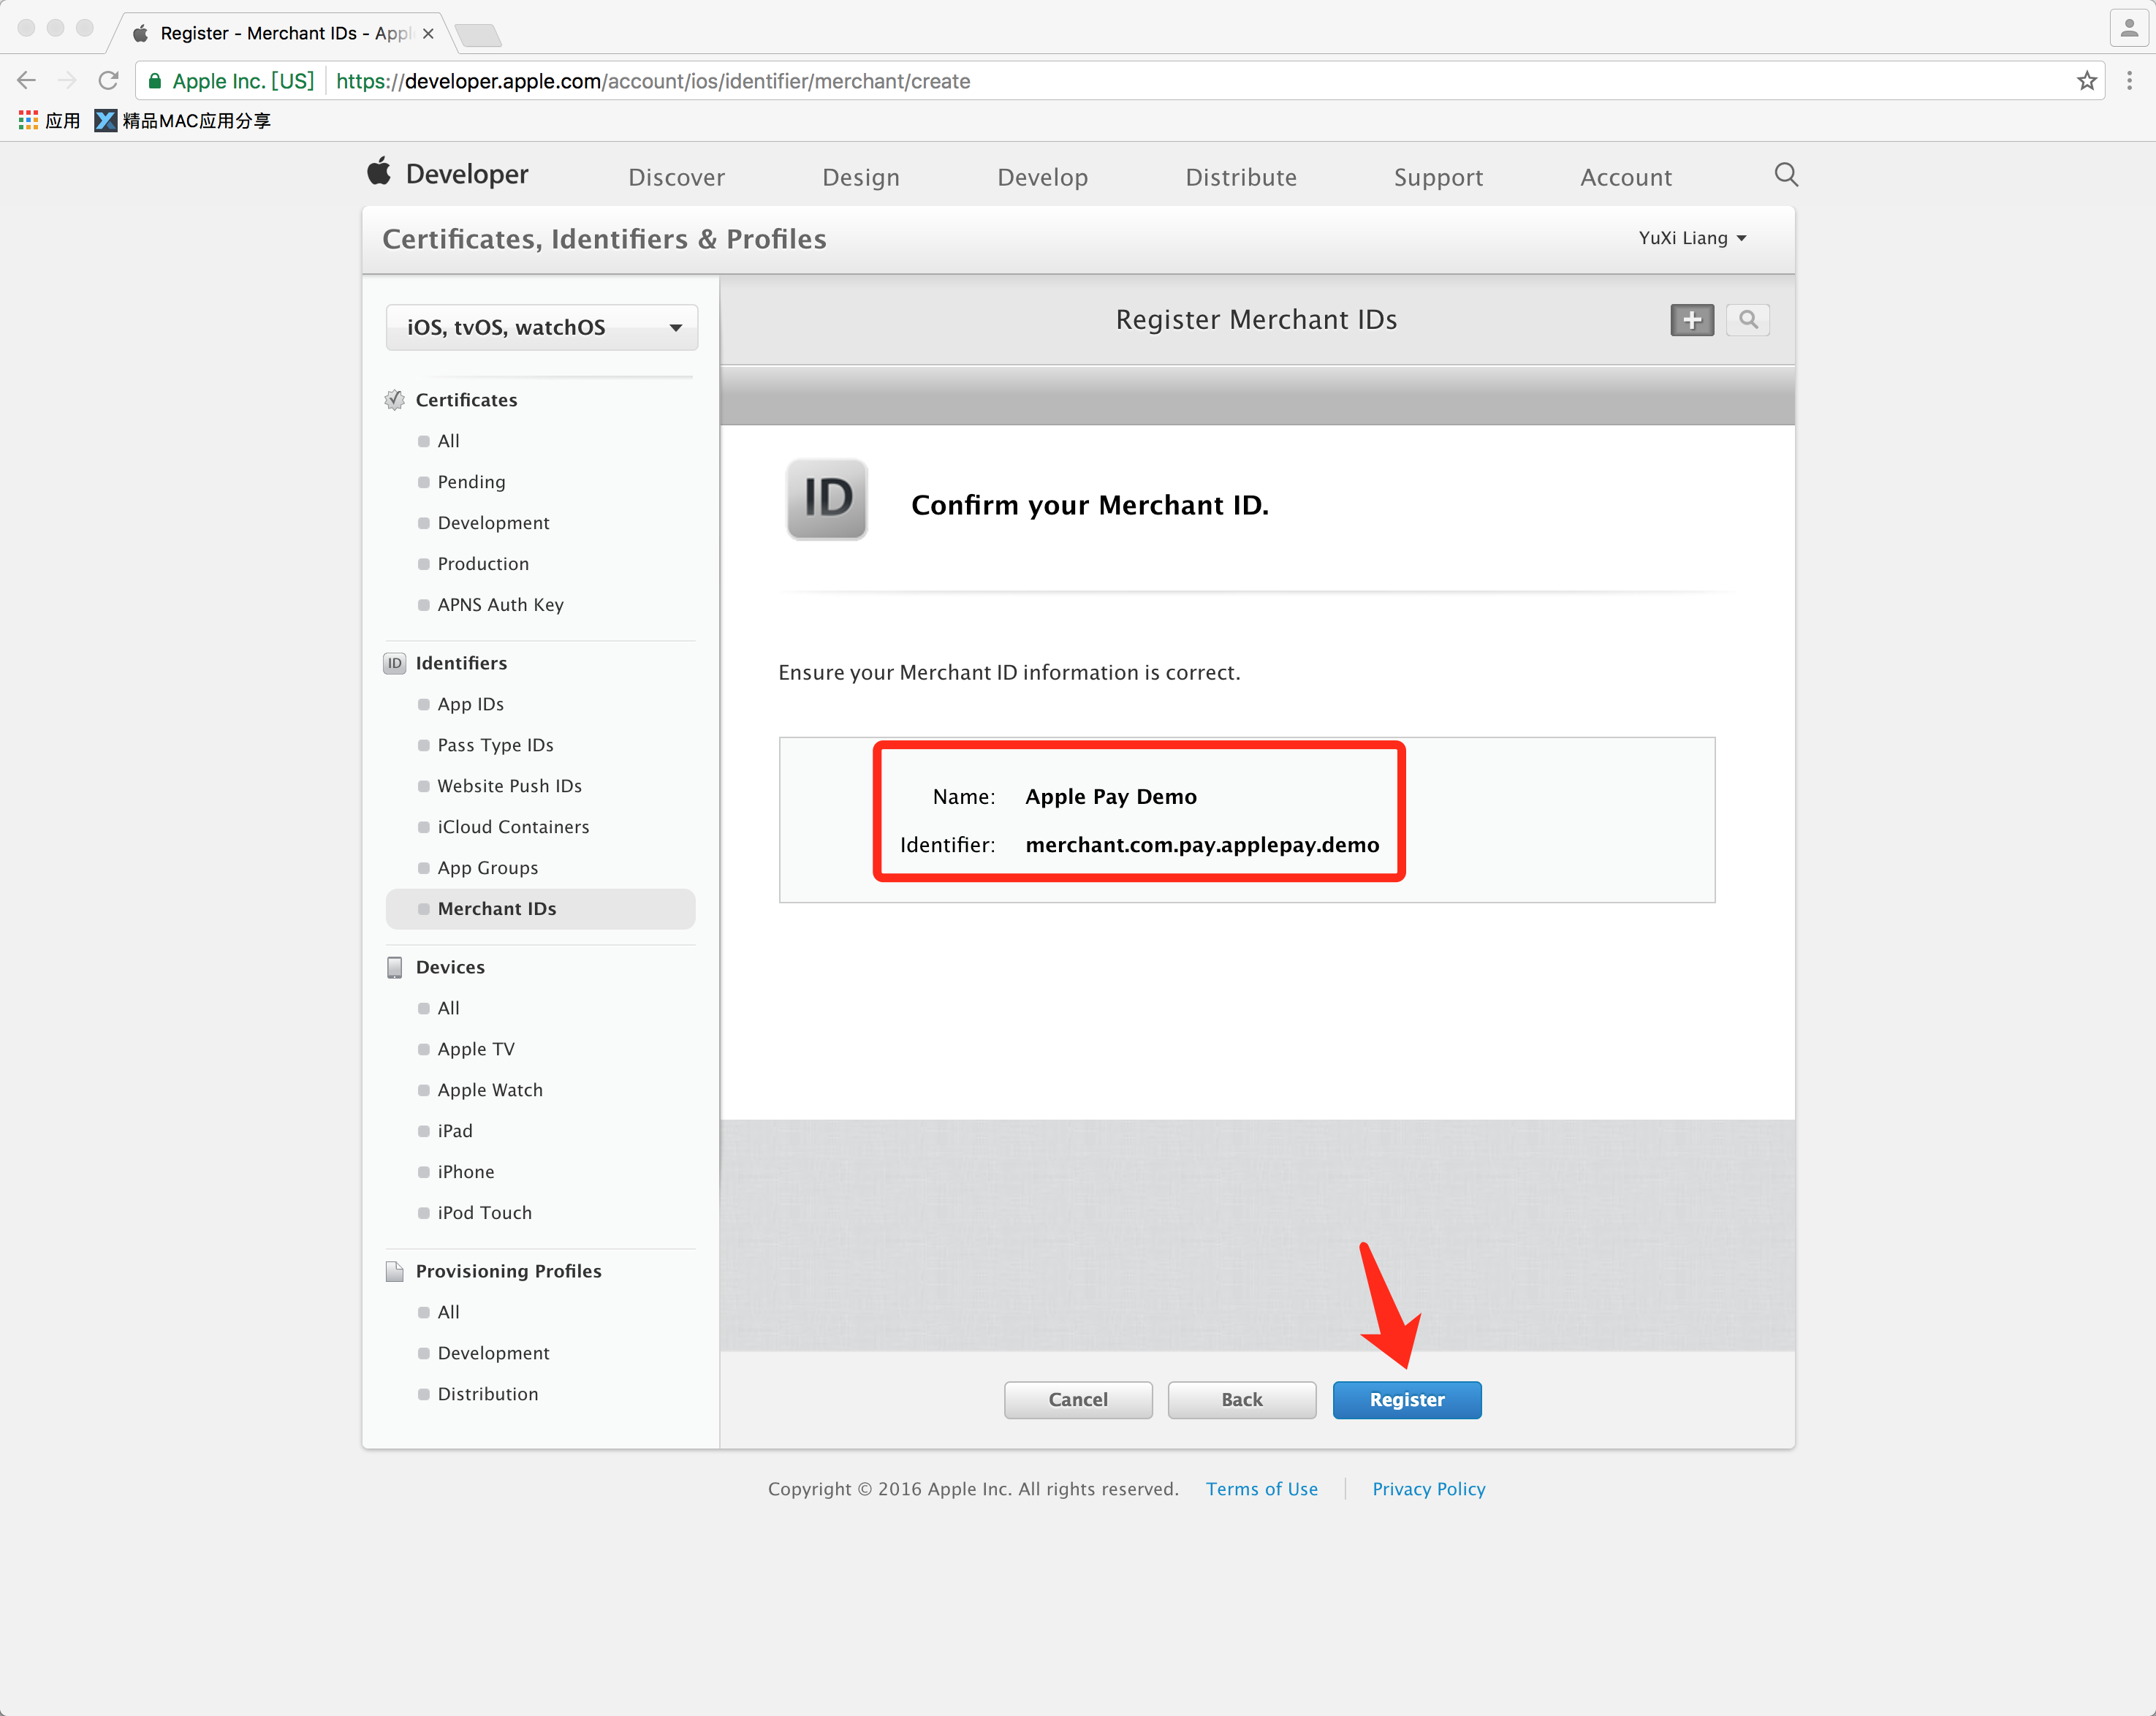This screenshot has width=2156, height=1716.
Task: Open the Account menu item
Action: click(x=1625, y=177)
